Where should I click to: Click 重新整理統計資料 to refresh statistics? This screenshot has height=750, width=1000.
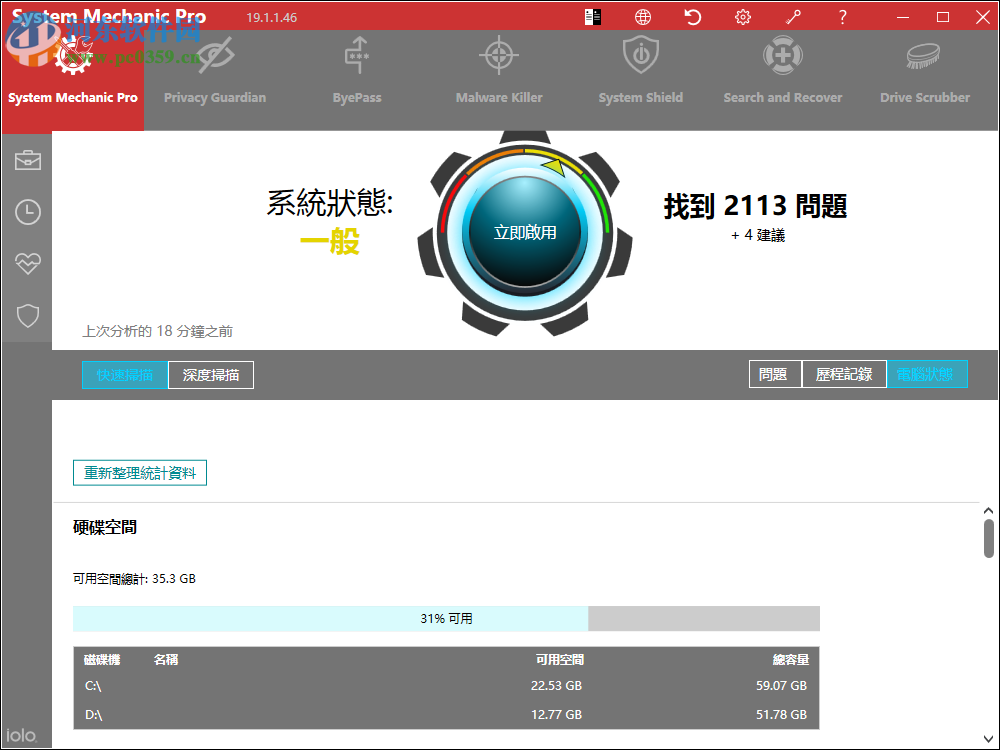(x=140, y=472)
